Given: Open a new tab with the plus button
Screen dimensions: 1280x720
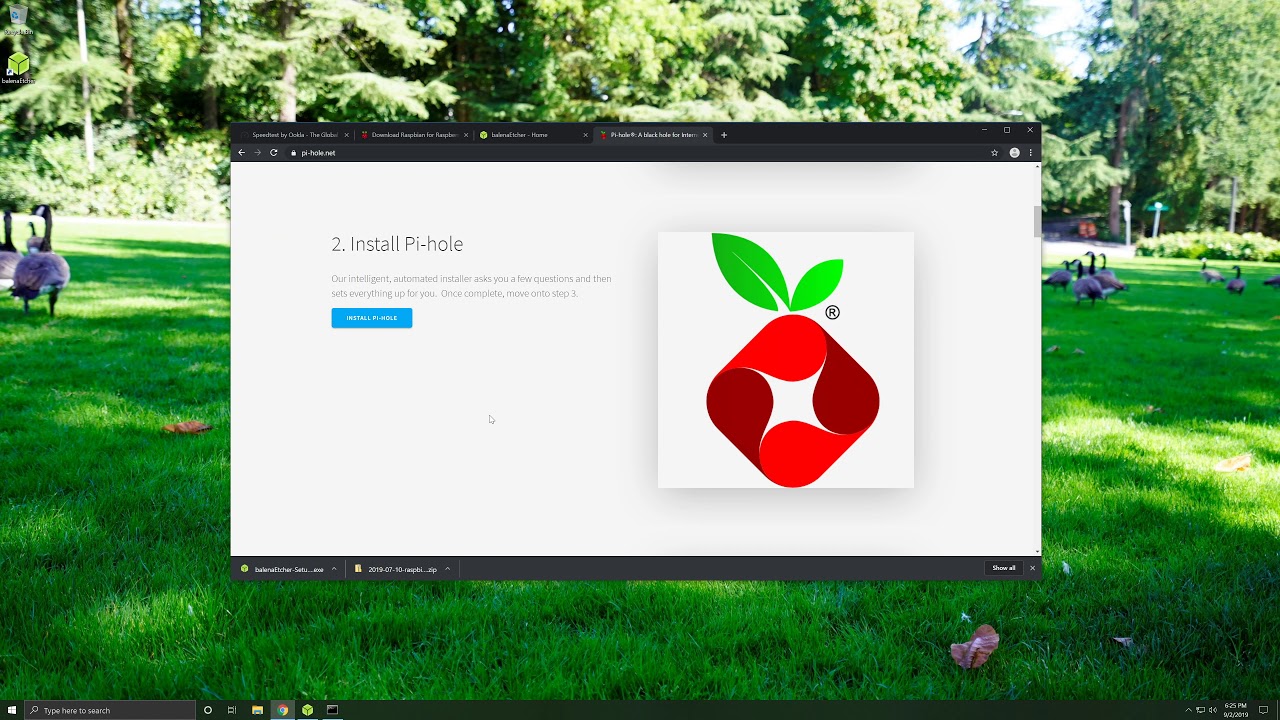Looking at the screenshot, I should 724,135.
